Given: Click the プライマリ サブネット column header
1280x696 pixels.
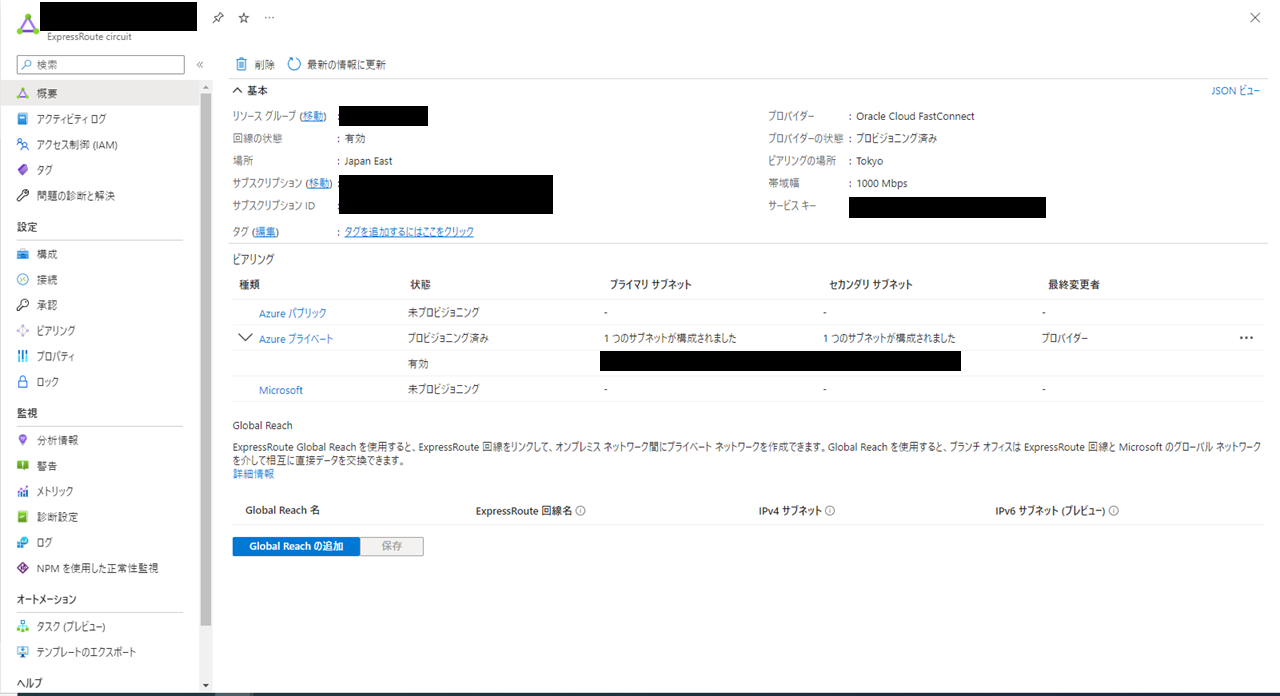Looking at the screenshot, I should 650,285.
